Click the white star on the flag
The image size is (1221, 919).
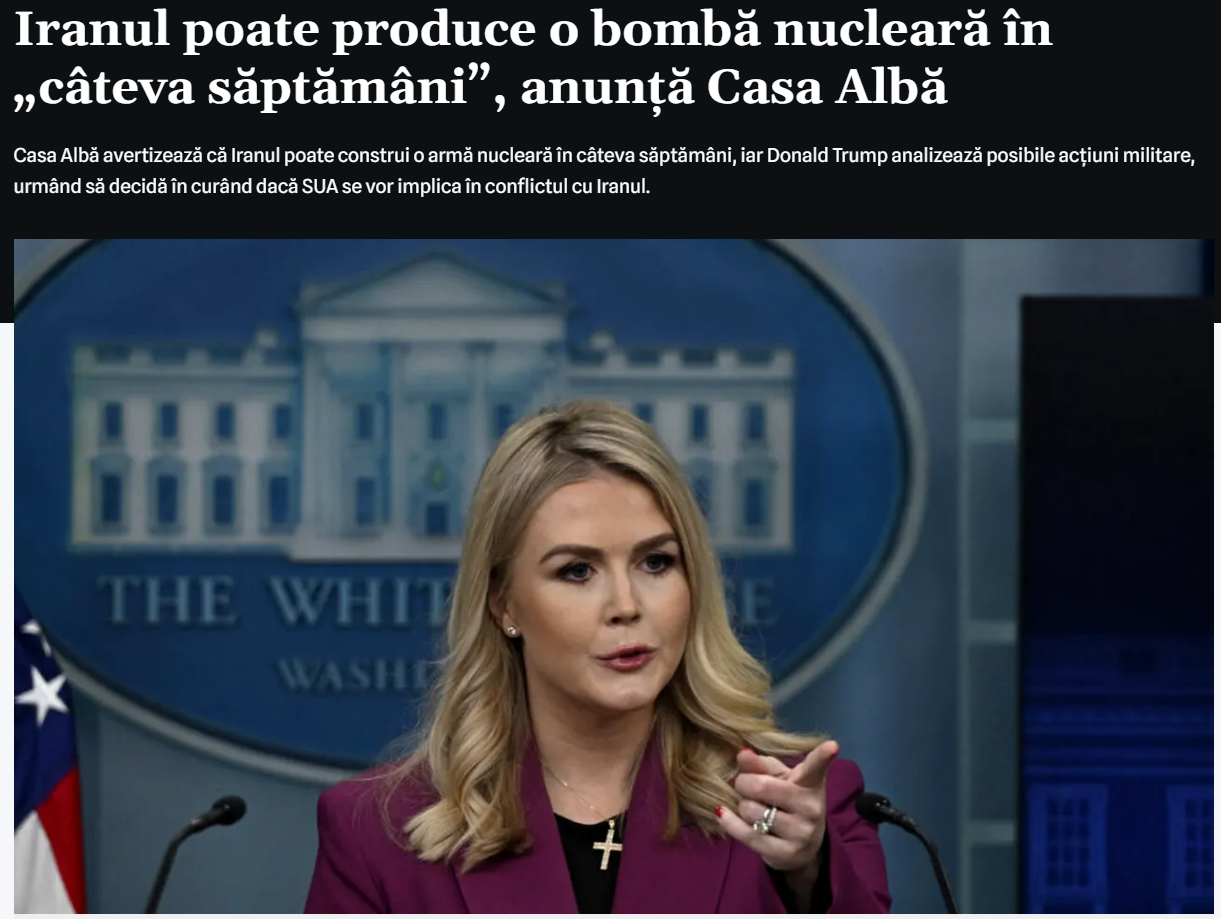(x=42, y=693)
